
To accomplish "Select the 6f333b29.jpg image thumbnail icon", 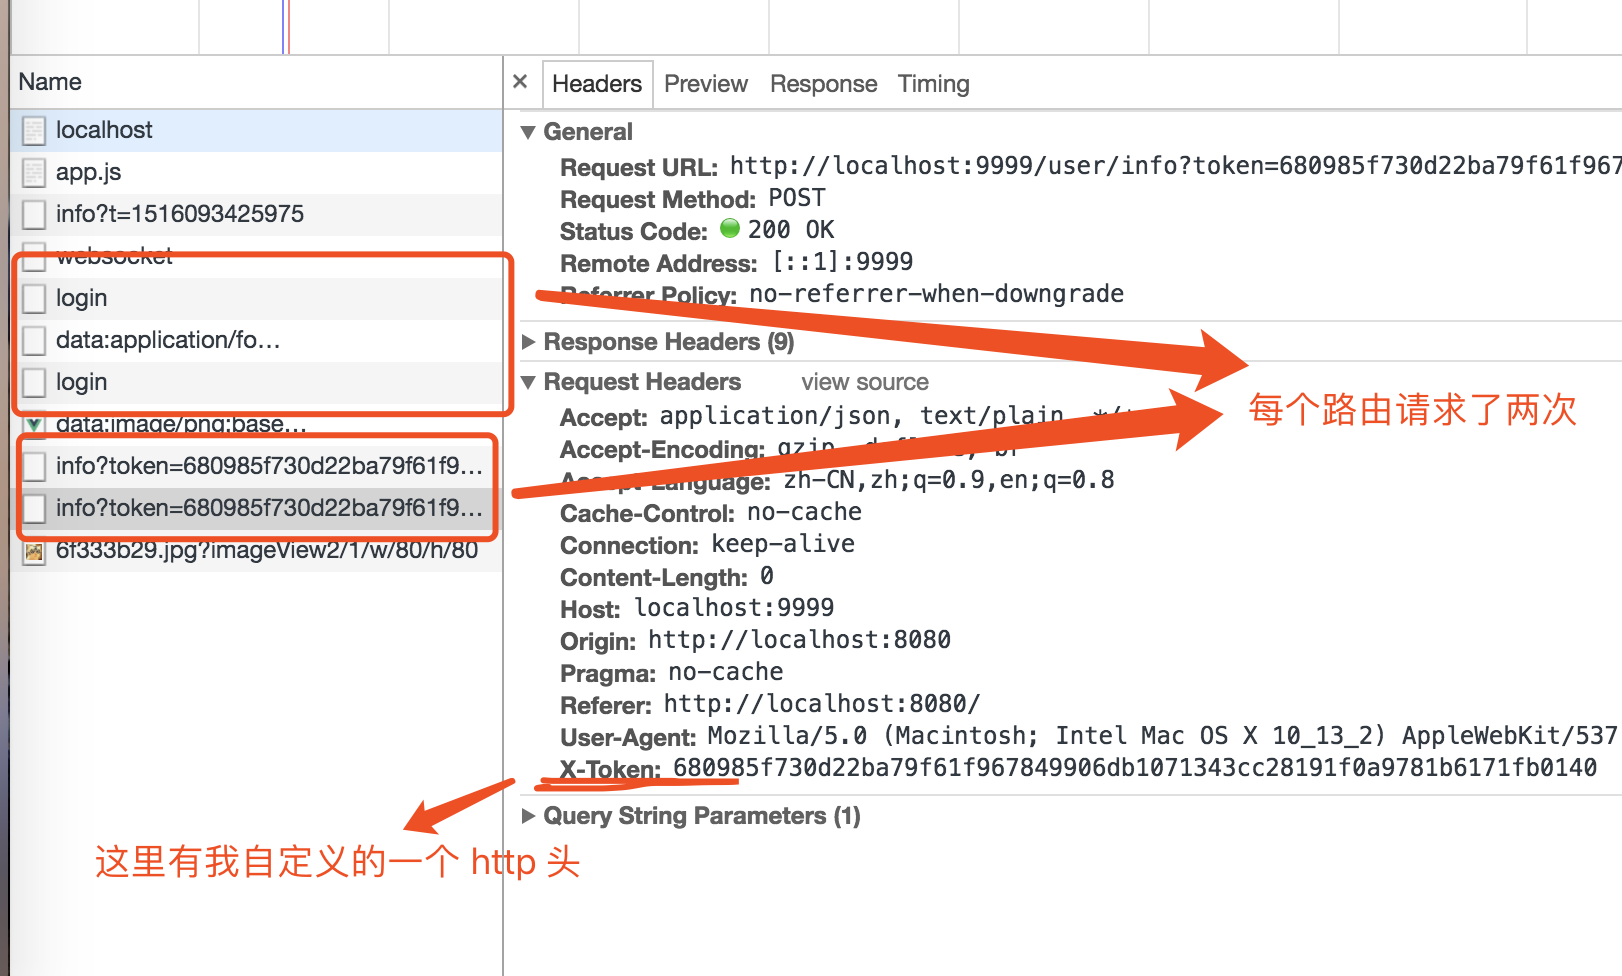I will 34,551.
